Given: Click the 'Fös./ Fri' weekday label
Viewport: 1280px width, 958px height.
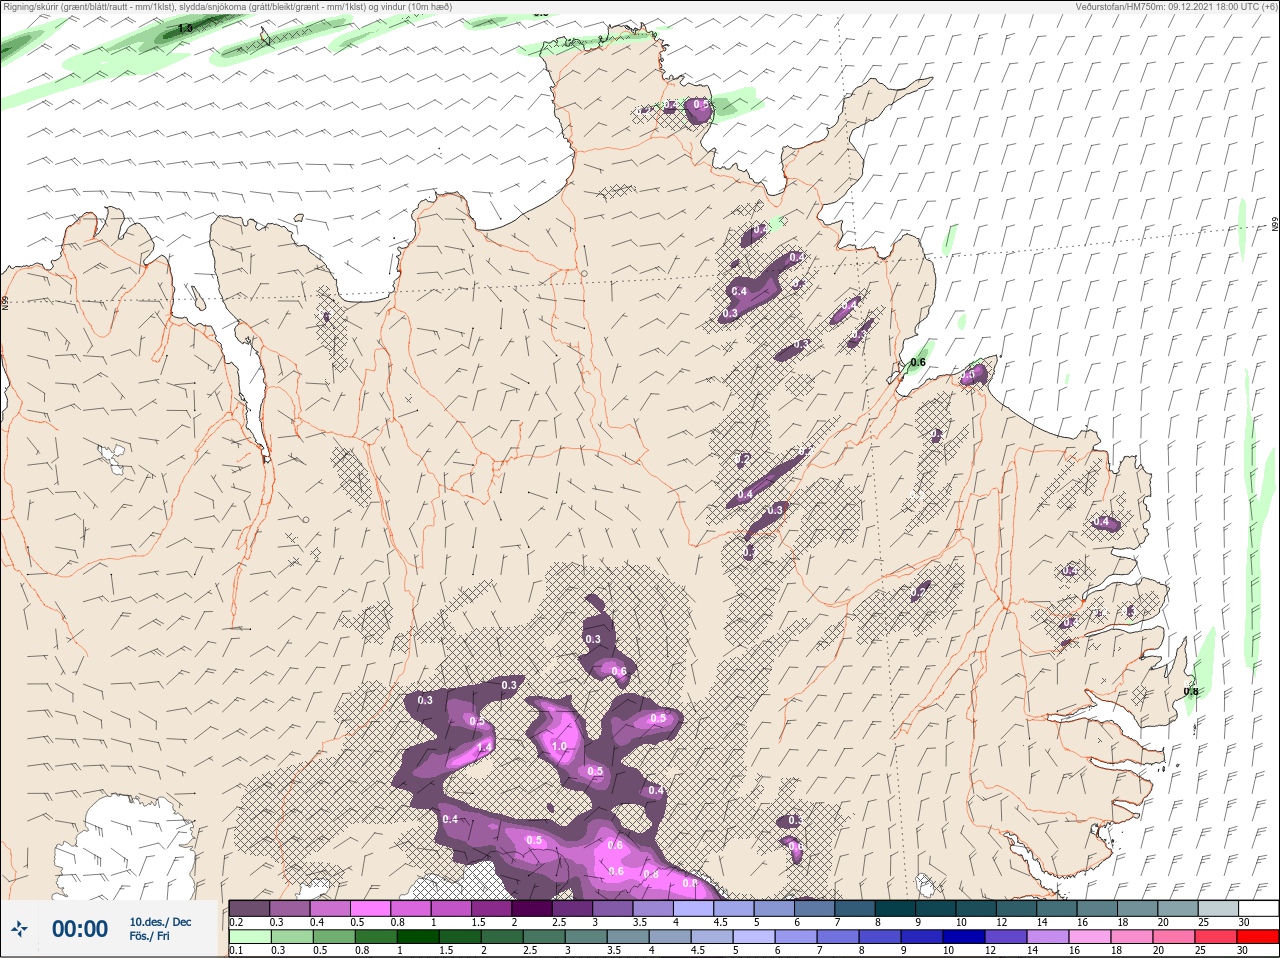Looking at the screenshot, I should pos(149,937).
